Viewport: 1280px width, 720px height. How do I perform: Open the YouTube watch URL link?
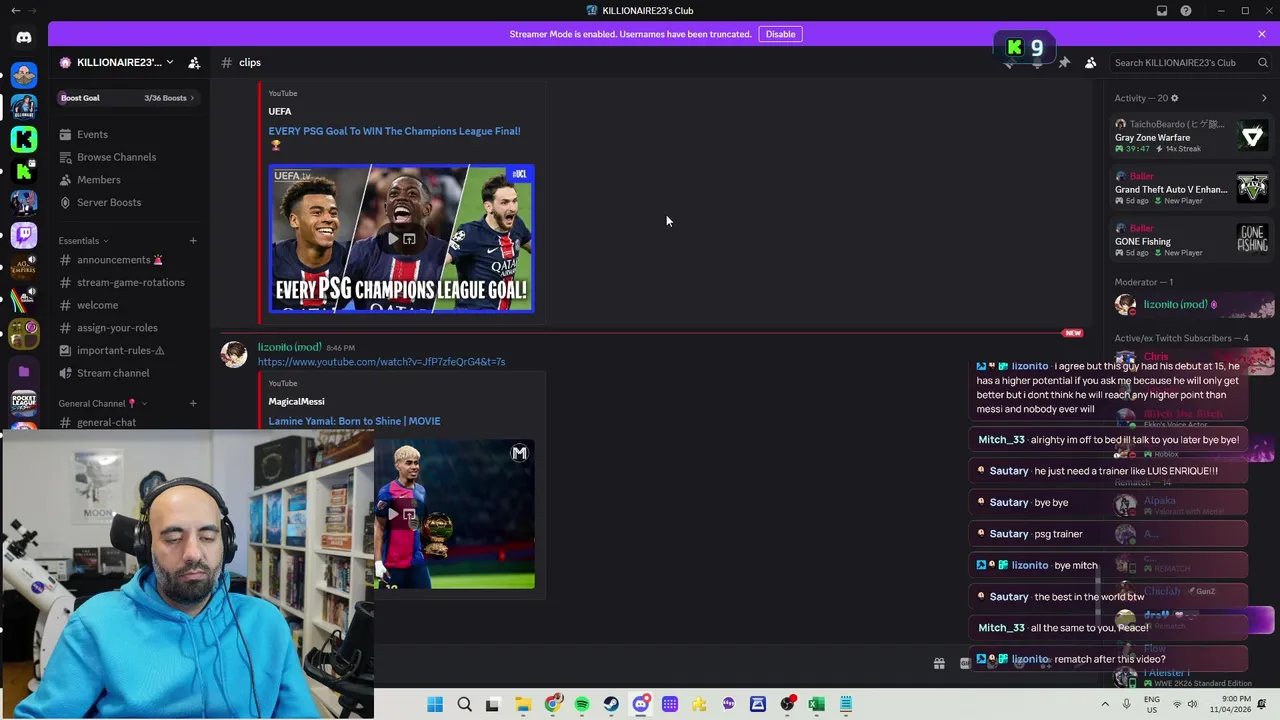click(x=381, y=362)
